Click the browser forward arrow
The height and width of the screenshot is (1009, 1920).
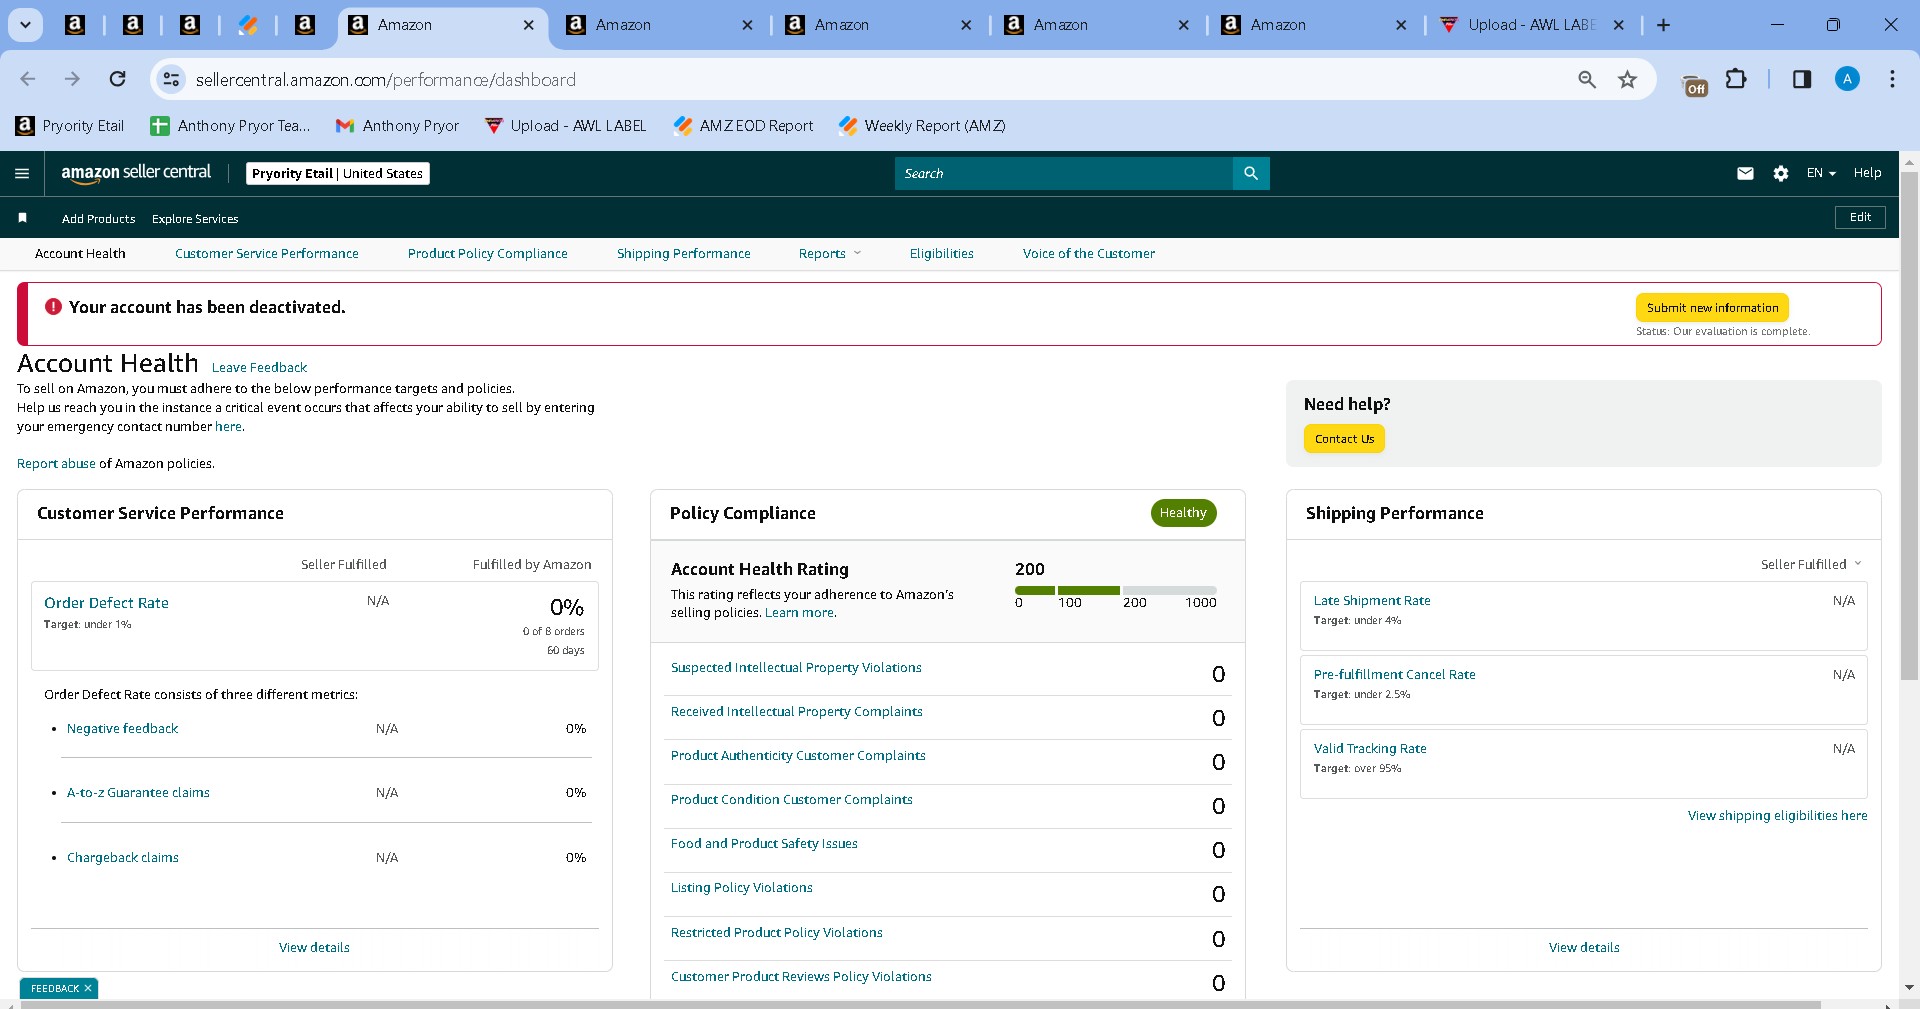(72, 79)
